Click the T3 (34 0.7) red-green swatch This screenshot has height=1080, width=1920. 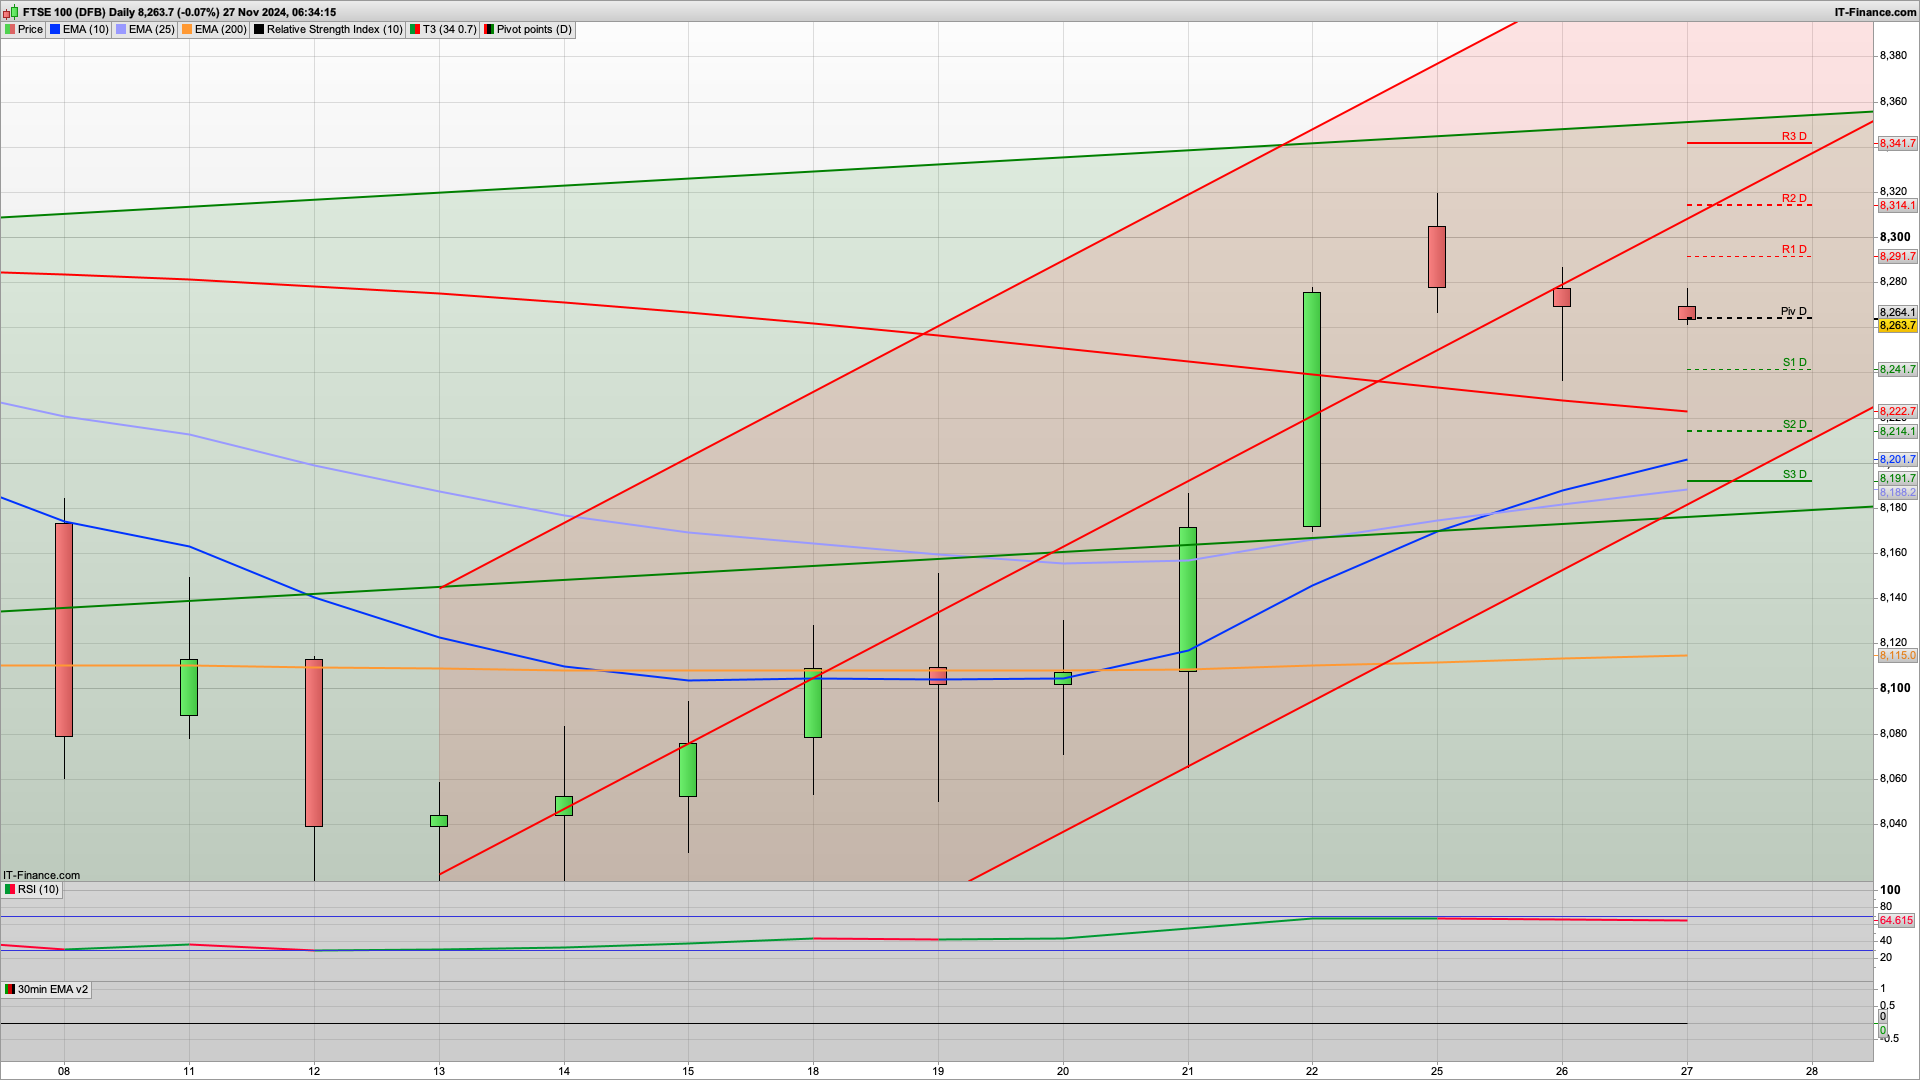(x=414, y=29)
